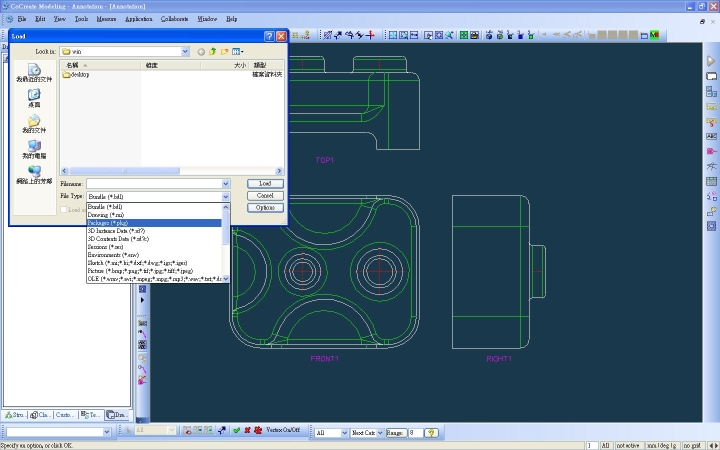Click the Load dialog help question mark button
The height and width of the screenshot is (450, 720).
tap(270, 36)
